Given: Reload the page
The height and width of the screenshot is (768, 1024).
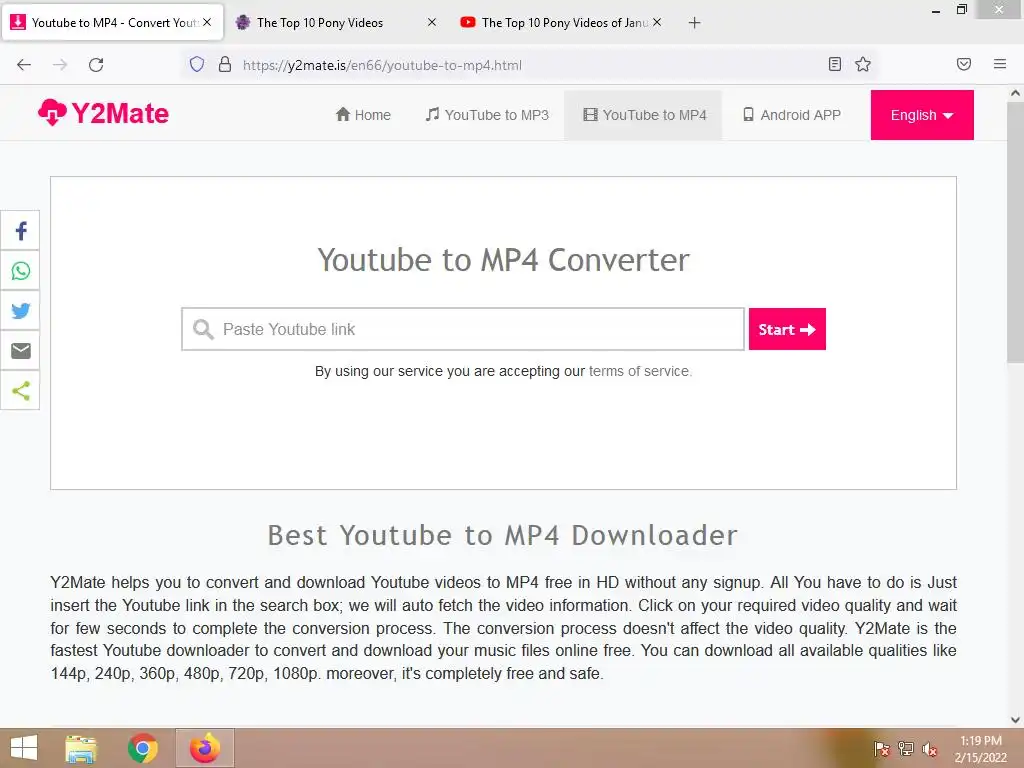Looking at the screenshot, I should point(96,65).
